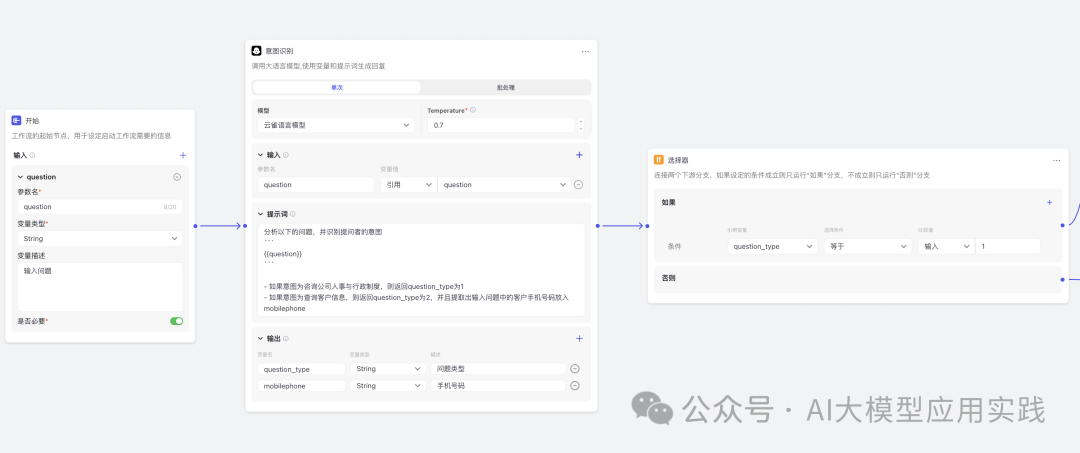1080x453 pixels.
Task: Open the 选择器 node more options menu
Action: pyautogui.click(x=1057, y=160)
